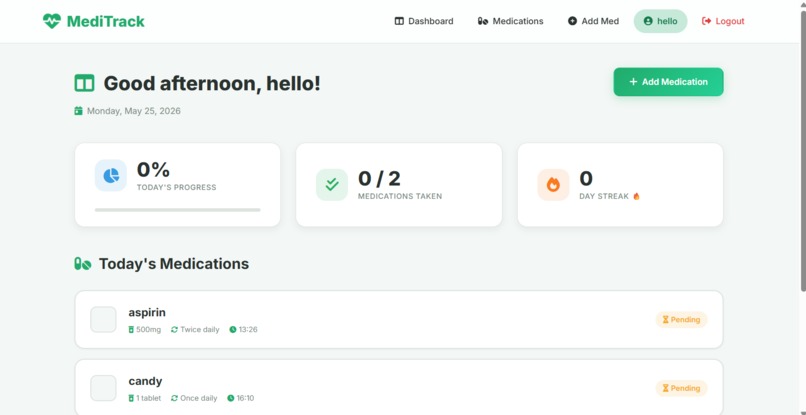This screenshot has width=806, height=415.
Task: Check the candy medication checkbox
Action: 103,388
